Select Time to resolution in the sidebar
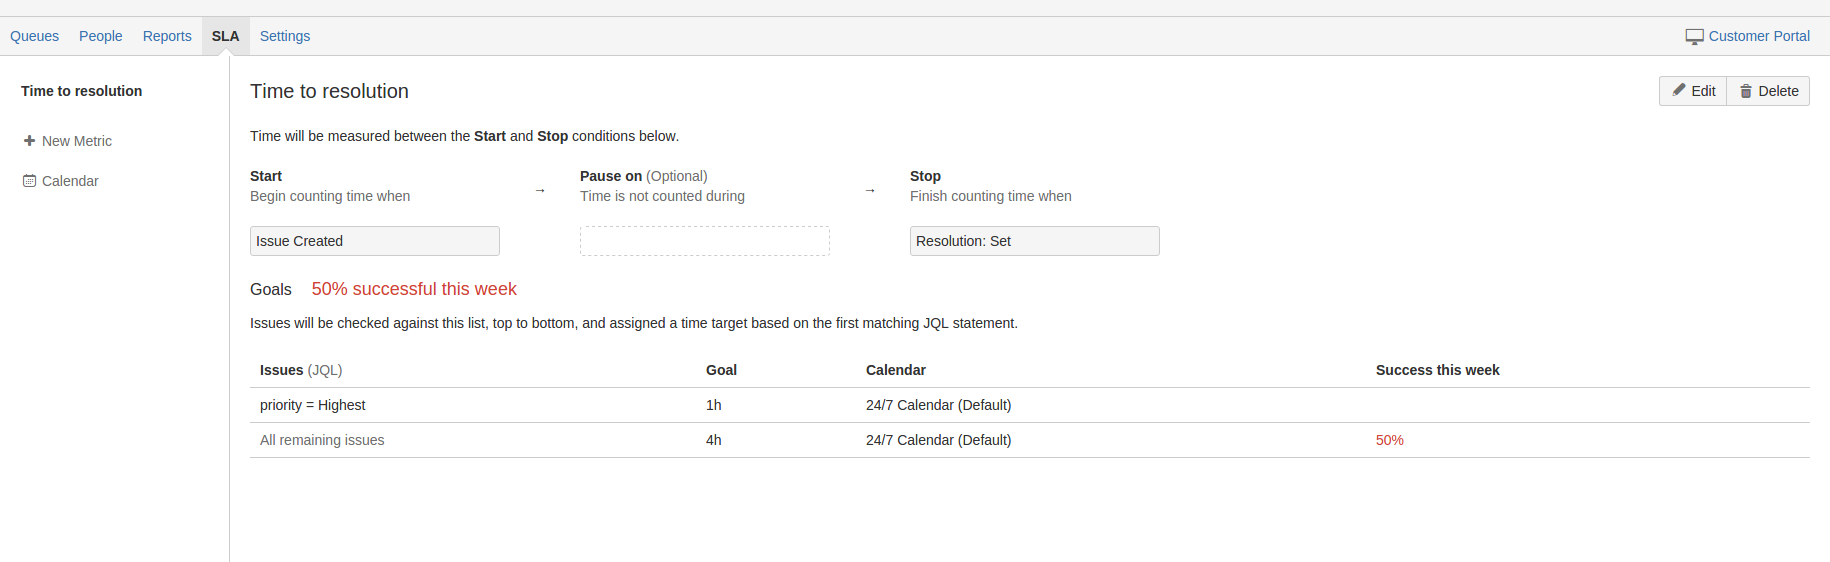Screen dimensions: 1830x562 pyautogui.click(x=82, y=91)
